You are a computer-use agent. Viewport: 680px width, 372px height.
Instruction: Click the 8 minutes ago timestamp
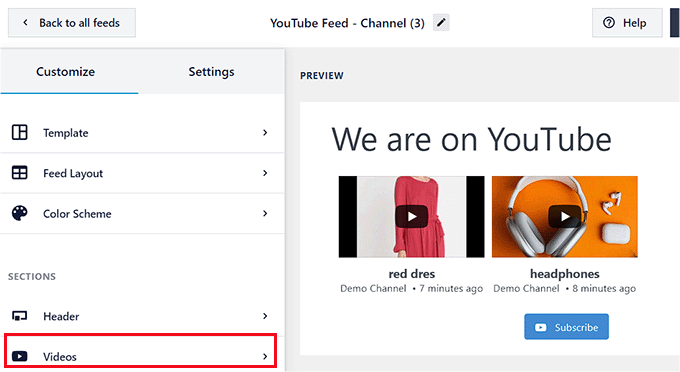point(604,288)
